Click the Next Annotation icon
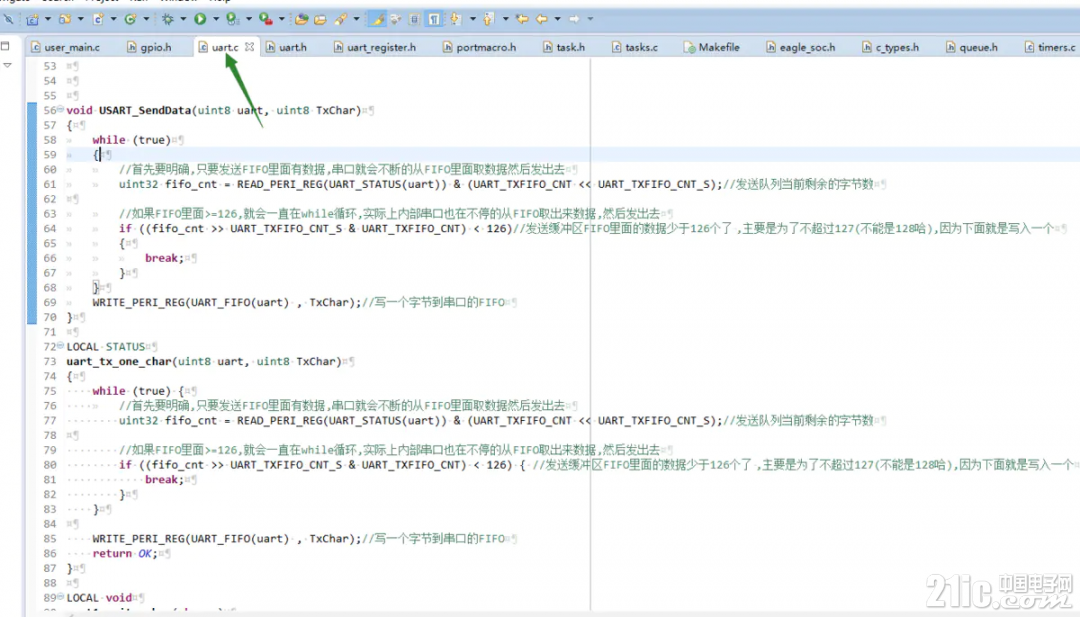 455,19
